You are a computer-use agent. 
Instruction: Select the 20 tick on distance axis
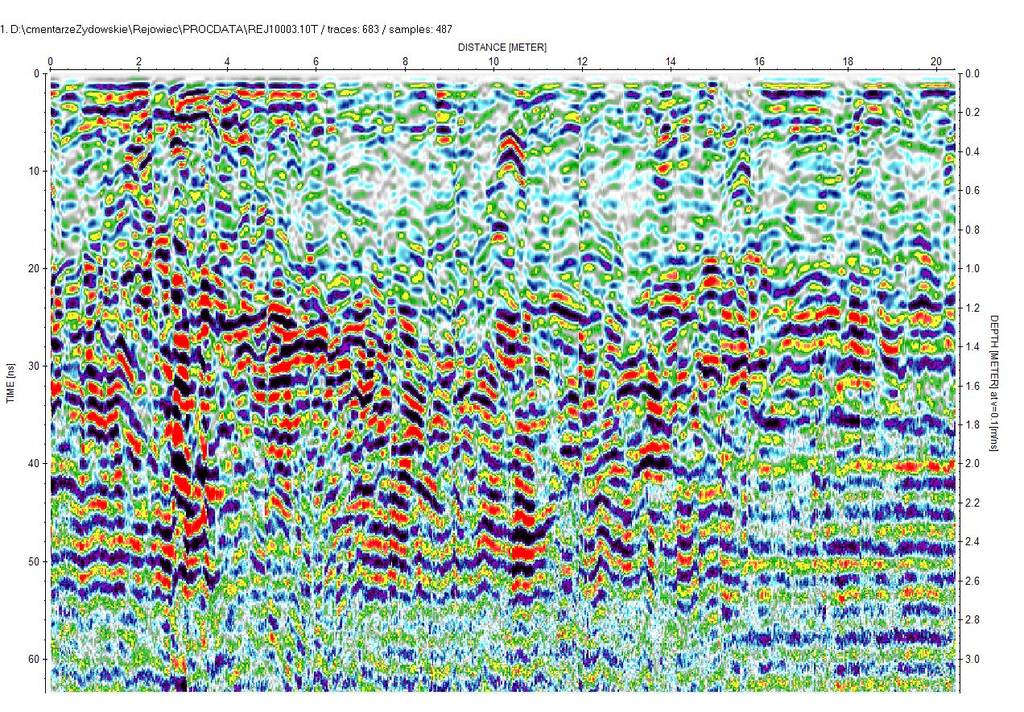[x=935, y=62]
